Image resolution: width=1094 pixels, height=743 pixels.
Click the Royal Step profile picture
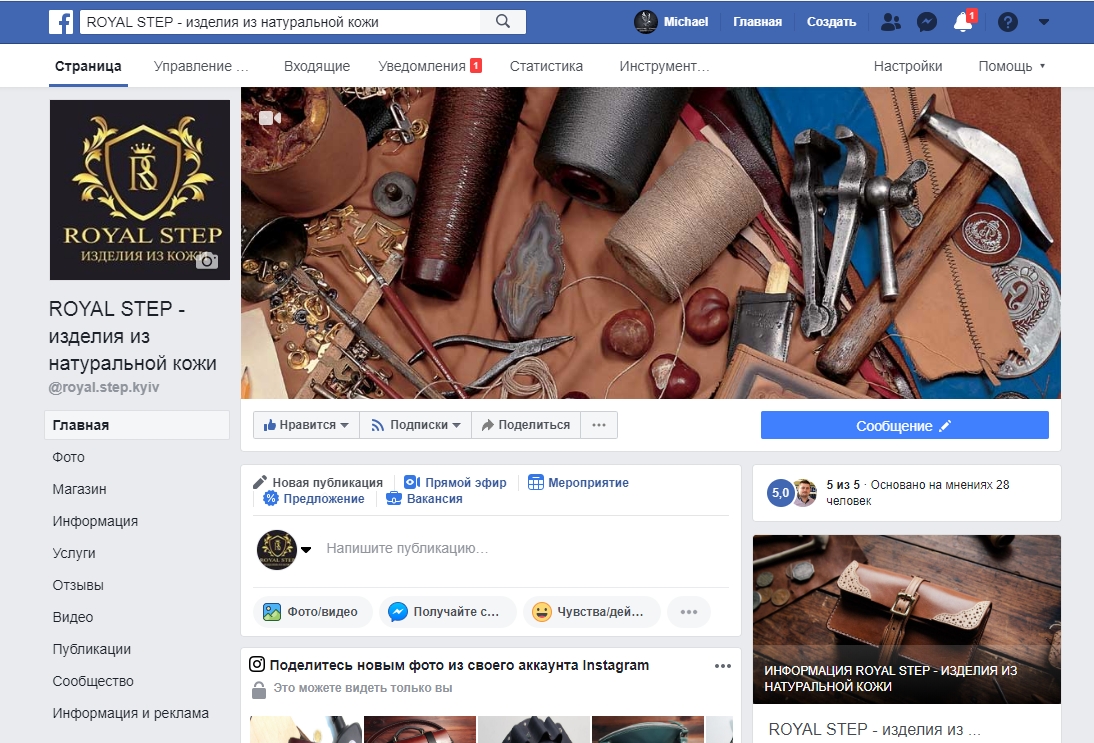click(140, 190)
